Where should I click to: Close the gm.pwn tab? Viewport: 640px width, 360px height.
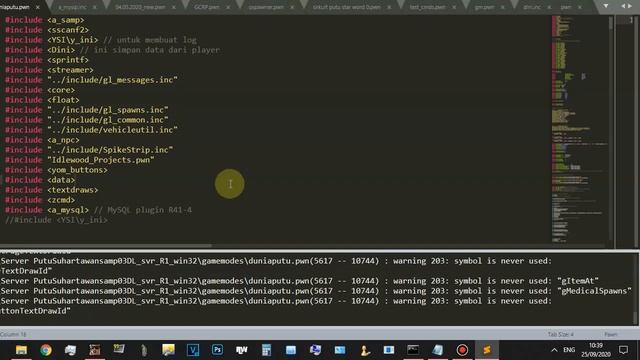point(502,7)
